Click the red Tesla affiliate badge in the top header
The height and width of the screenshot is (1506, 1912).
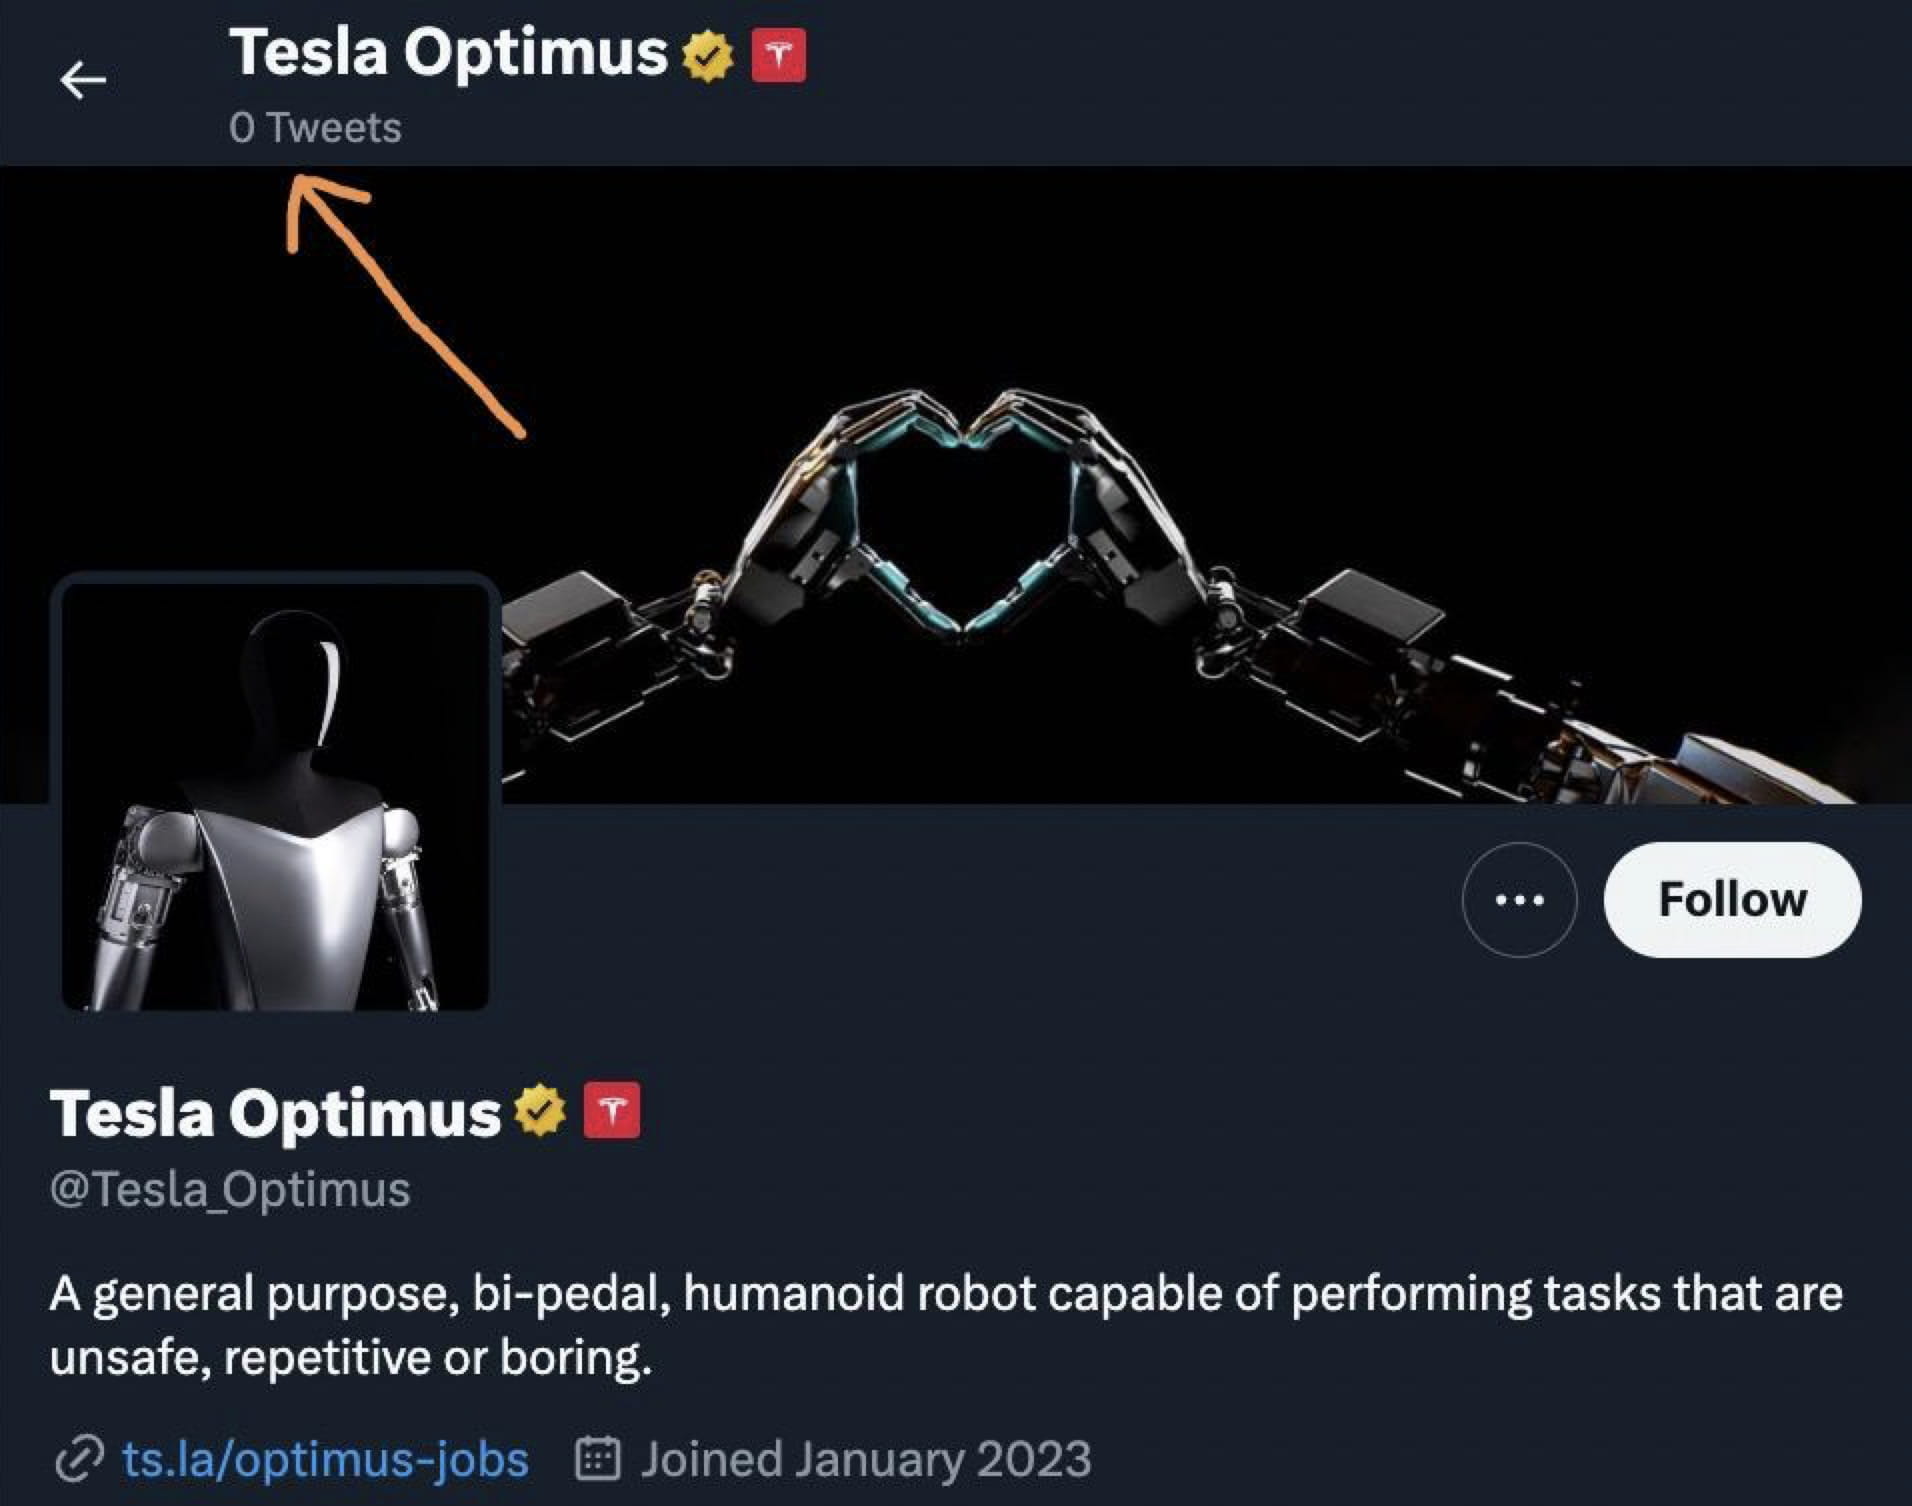point(778,55)
